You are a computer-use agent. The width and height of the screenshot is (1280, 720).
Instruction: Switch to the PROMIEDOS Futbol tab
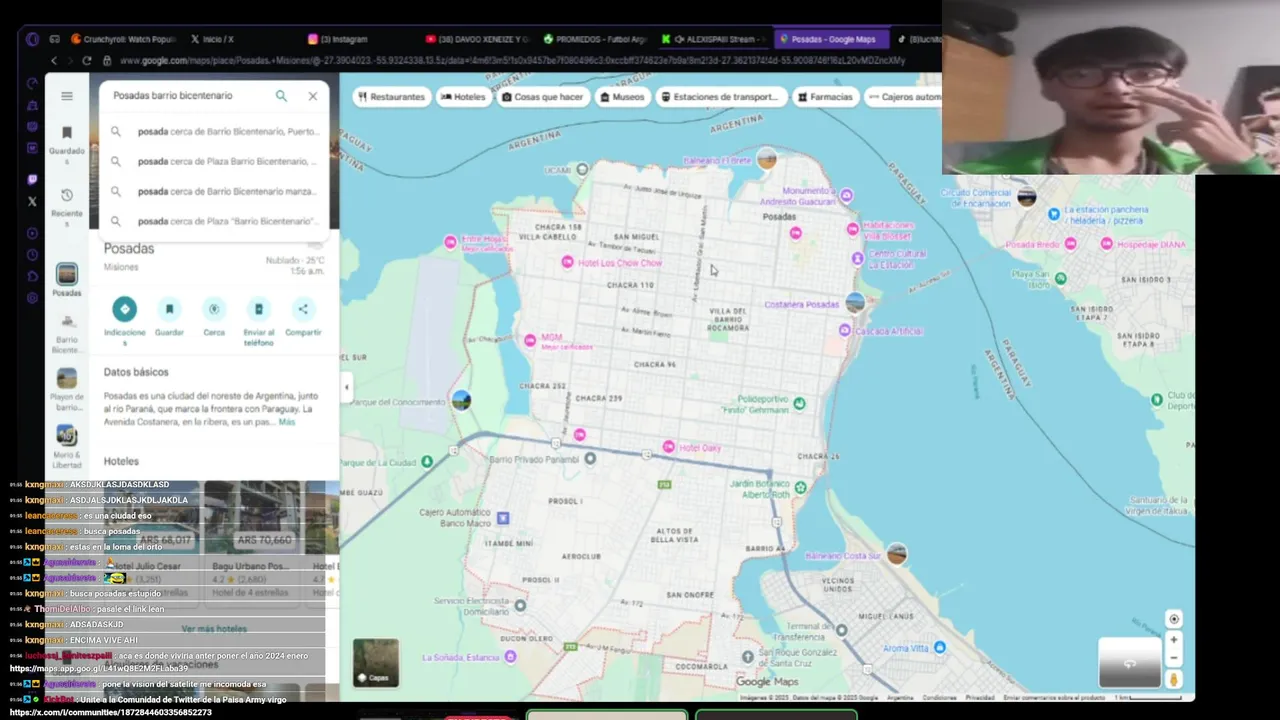pos(595,39)
